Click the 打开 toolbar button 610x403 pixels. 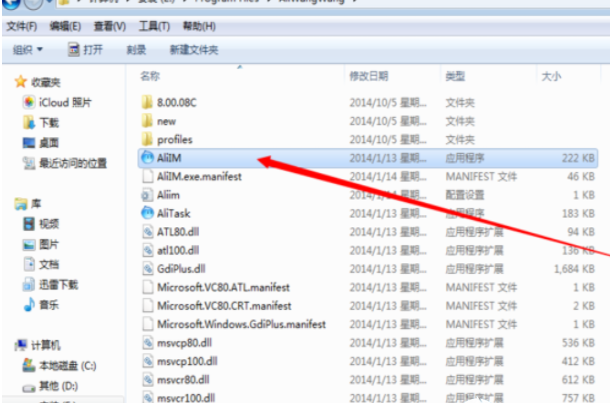(85, 49)
